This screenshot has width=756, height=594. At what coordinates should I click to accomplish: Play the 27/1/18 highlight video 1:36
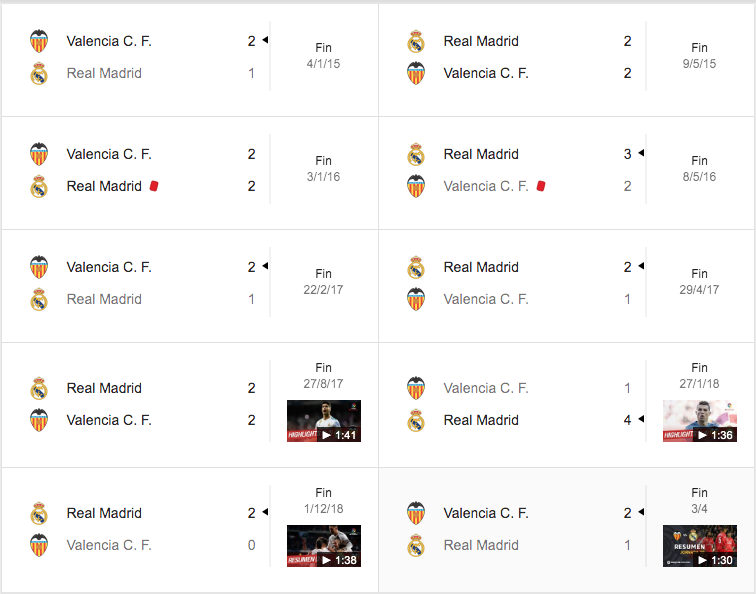(700, 421)
